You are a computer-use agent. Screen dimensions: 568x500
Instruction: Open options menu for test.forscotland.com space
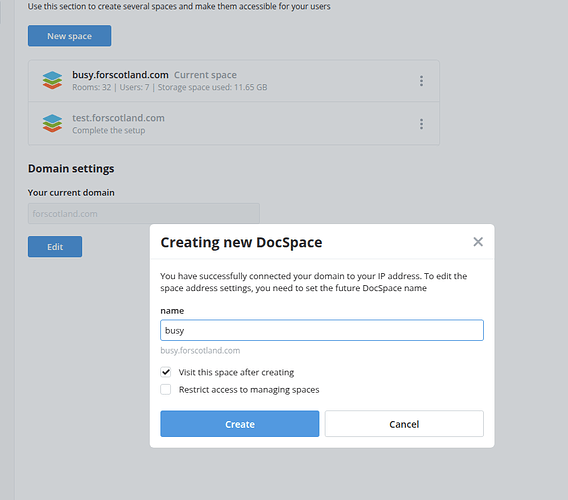point(421,124)
